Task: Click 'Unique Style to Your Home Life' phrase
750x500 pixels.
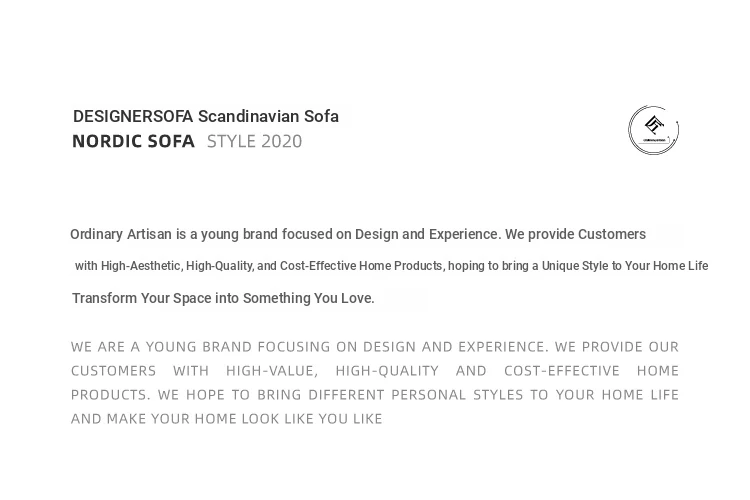Action: pos(625,266)
